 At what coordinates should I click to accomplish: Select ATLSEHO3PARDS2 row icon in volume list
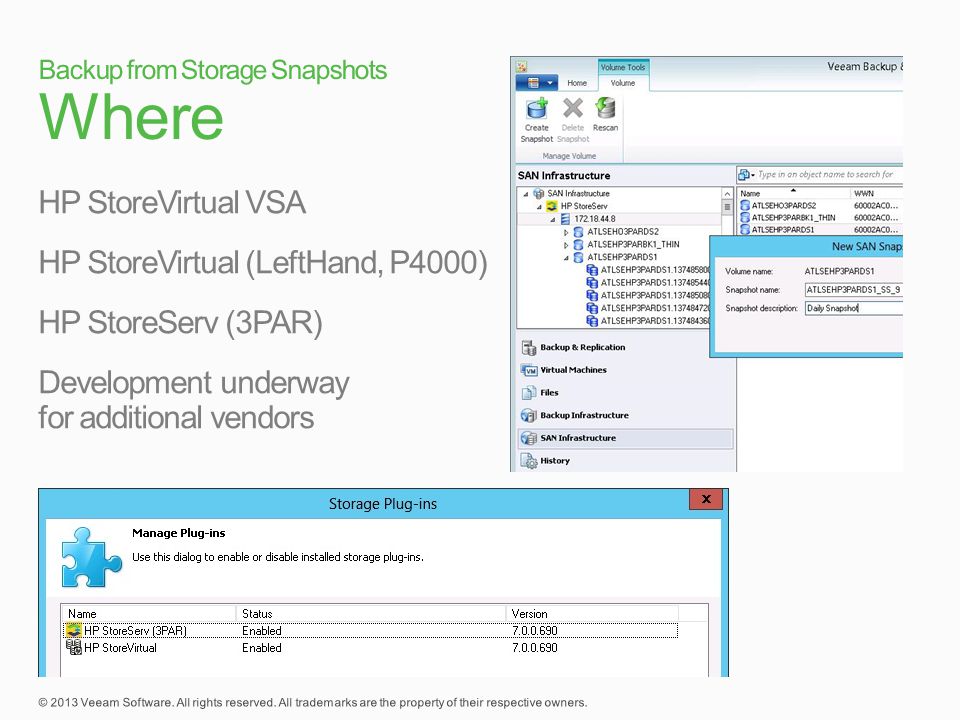[745, 206]
